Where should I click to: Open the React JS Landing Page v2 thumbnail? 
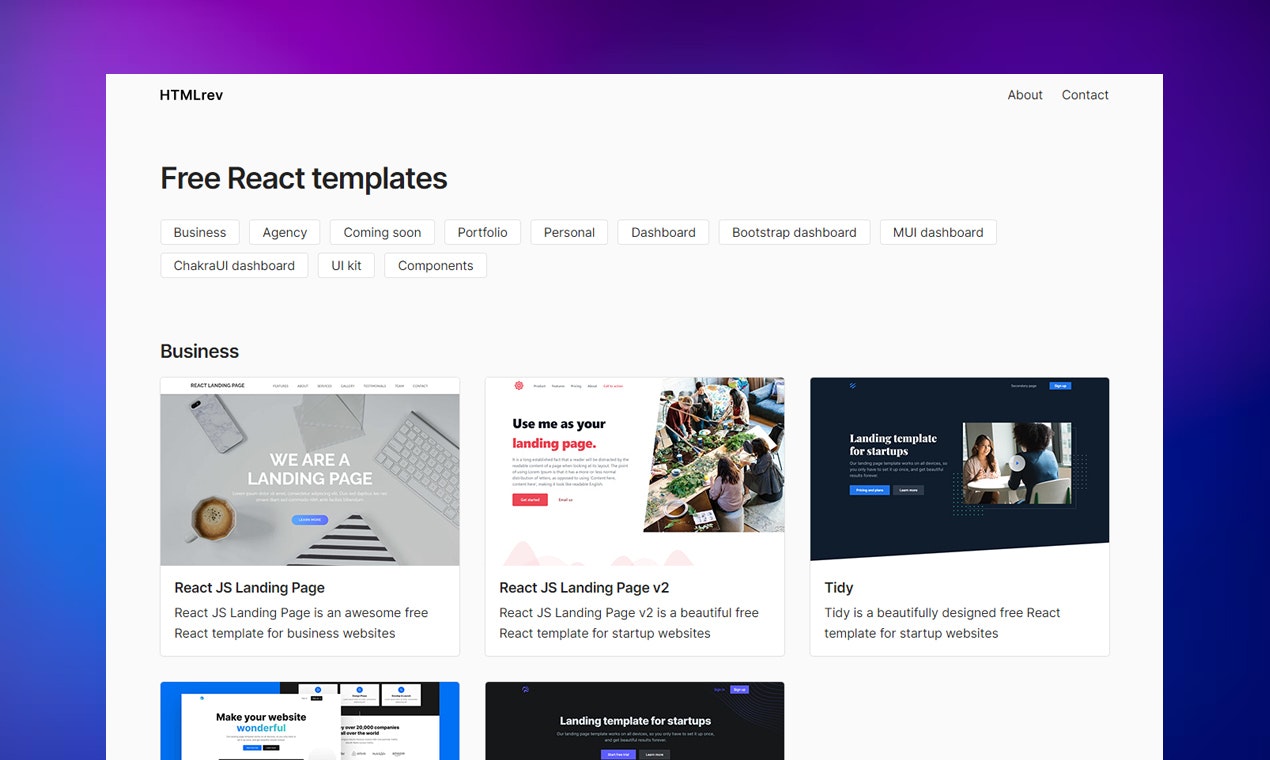tap(635, 472)
